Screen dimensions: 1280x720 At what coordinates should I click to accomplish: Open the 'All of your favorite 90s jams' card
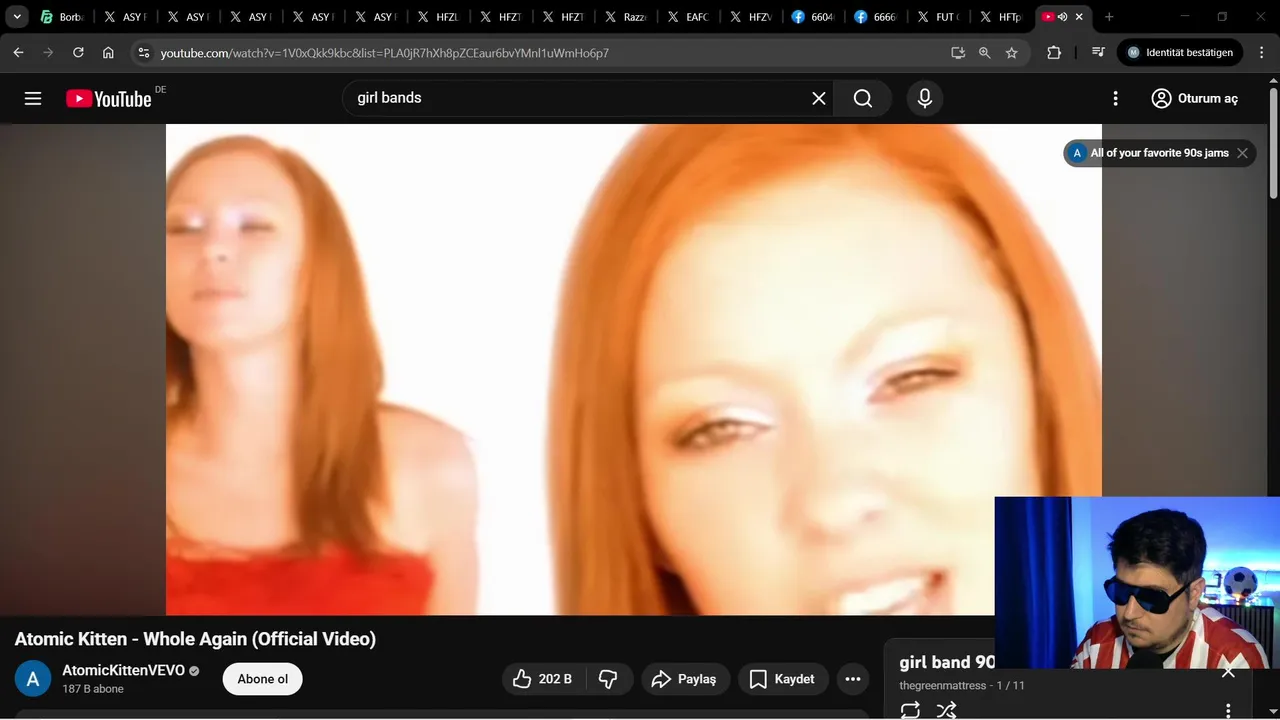click(x=1150, y=153)
